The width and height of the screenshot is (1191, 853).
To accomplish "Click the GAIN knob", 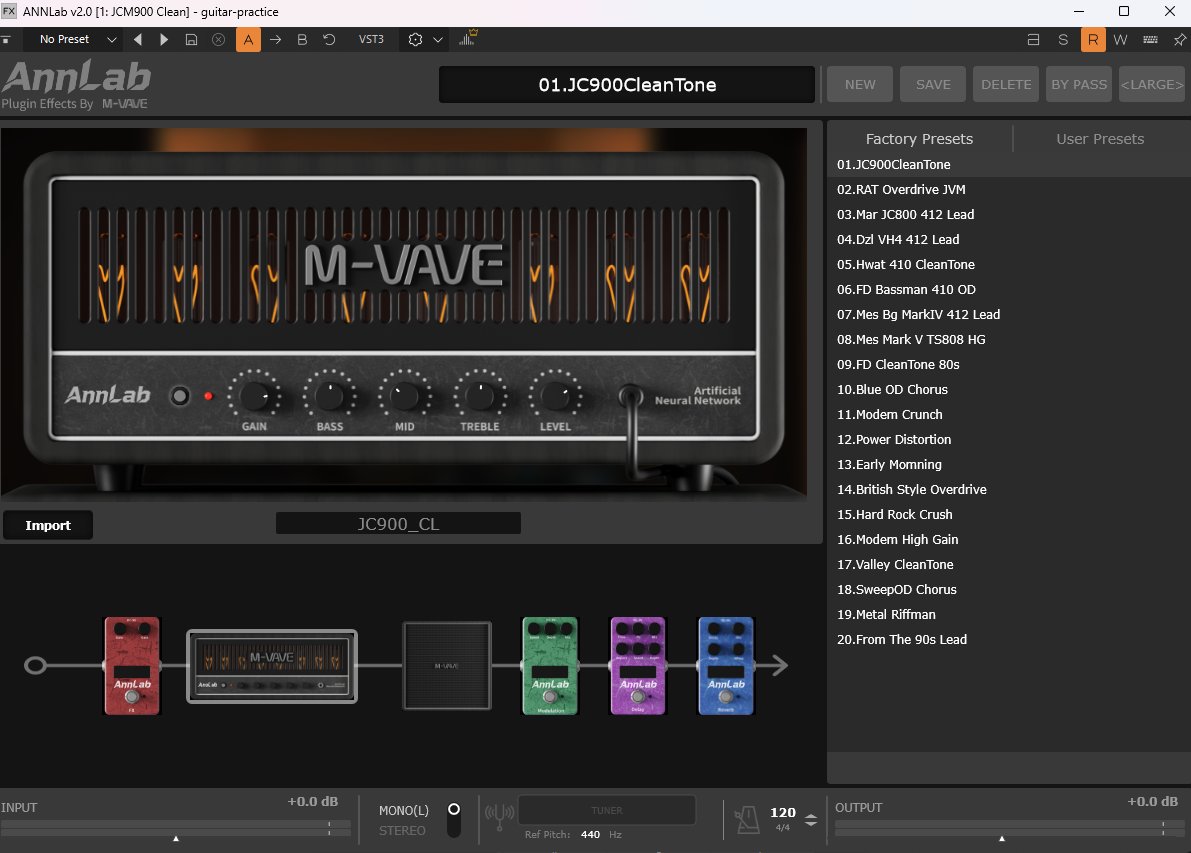I will 254,396.
